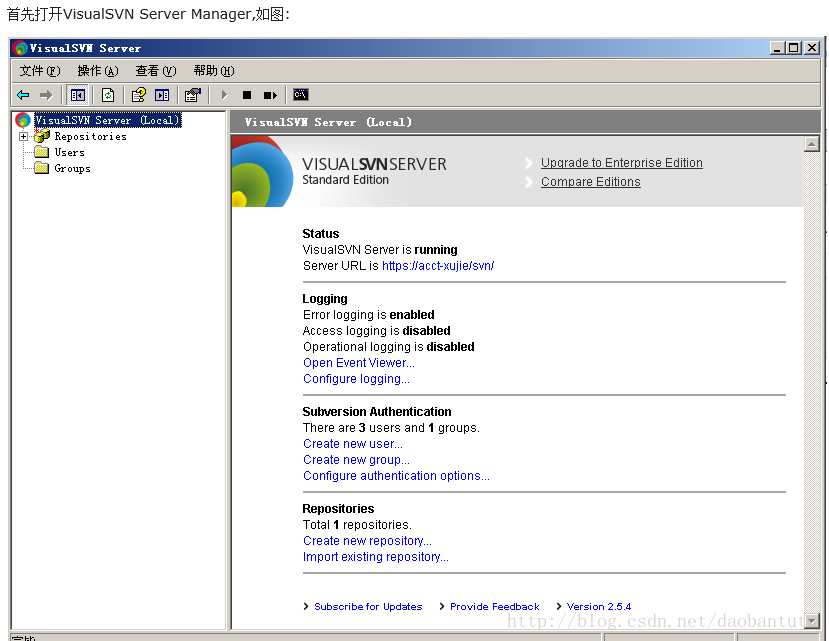The height and width of the screenshot is (641, 829).
Task: Open help via the question mark toolbar icon
Action: tap(139, 95)
